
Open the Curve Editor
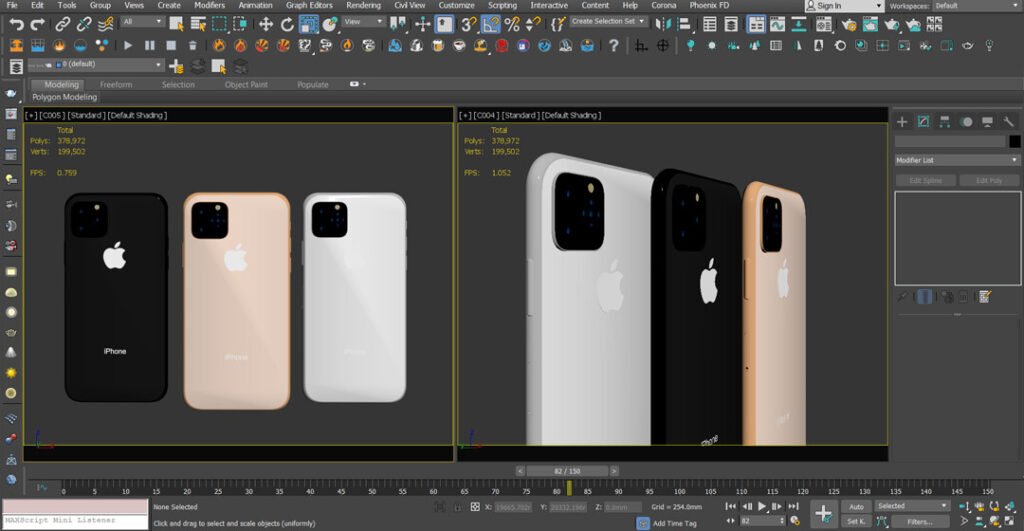[777, 25]
